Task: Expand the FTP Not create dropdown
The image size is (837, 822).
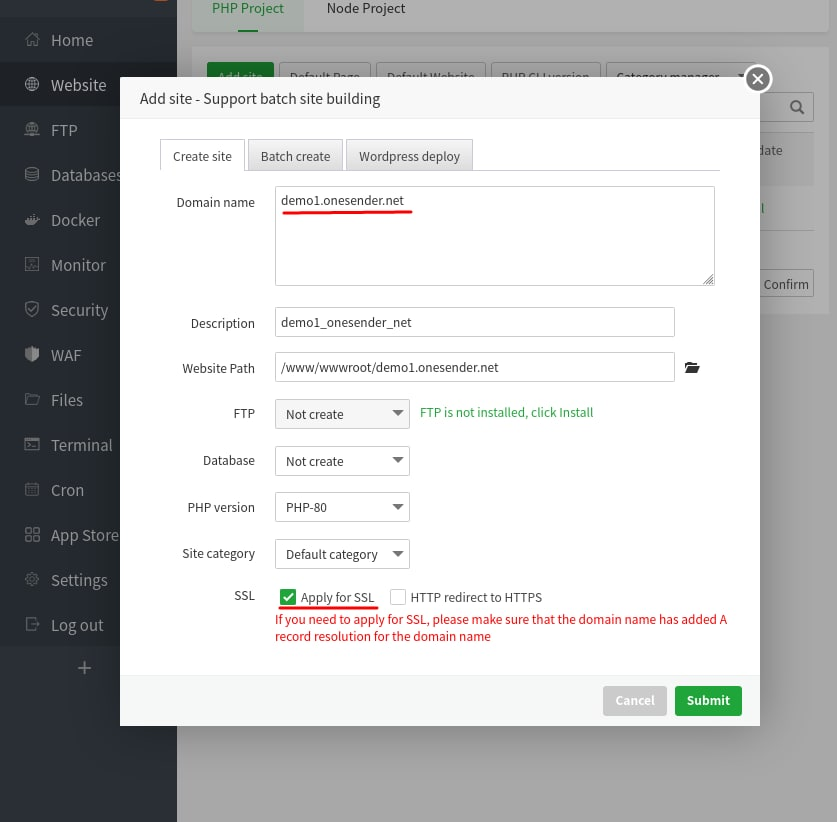Action: [342, 414]
